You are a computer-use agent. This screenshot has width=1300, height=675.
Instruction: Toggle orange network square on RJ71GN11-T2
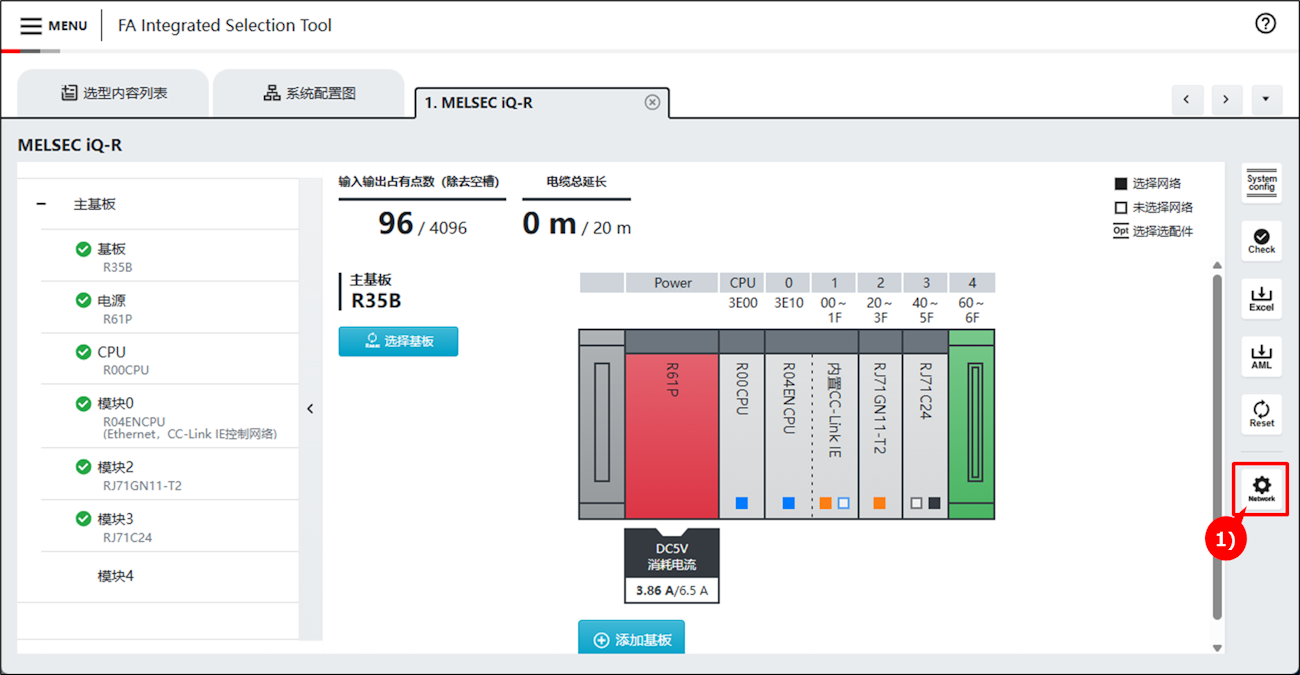879,503
